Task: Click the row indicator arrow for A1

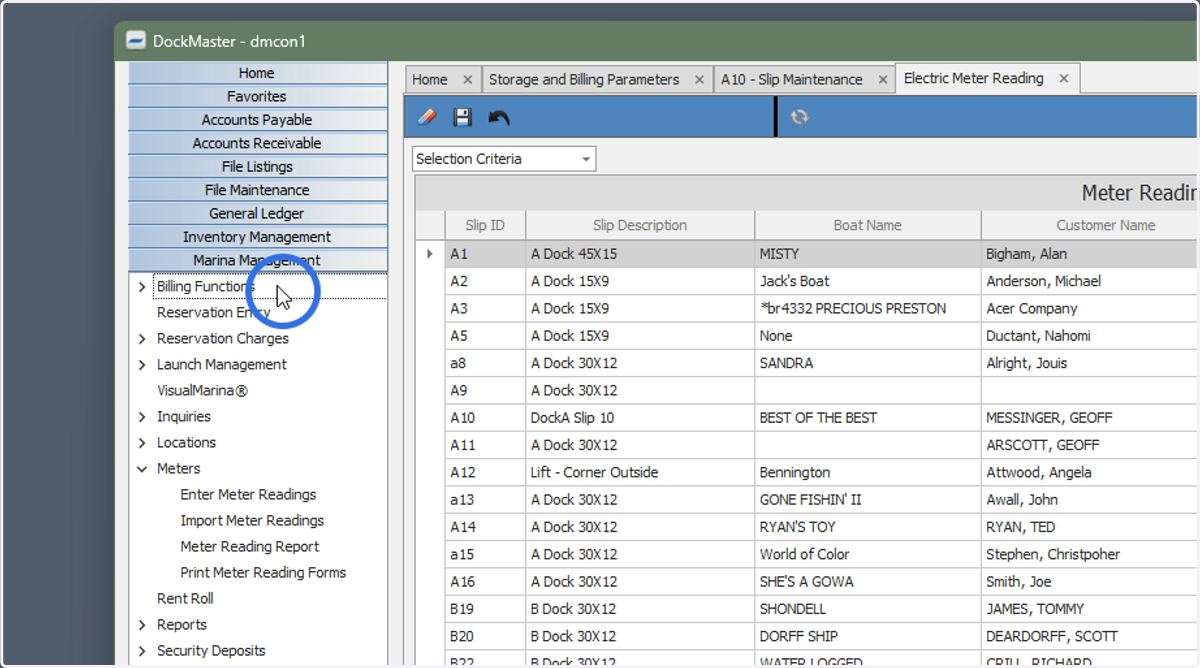Action: tap(430, 254)
